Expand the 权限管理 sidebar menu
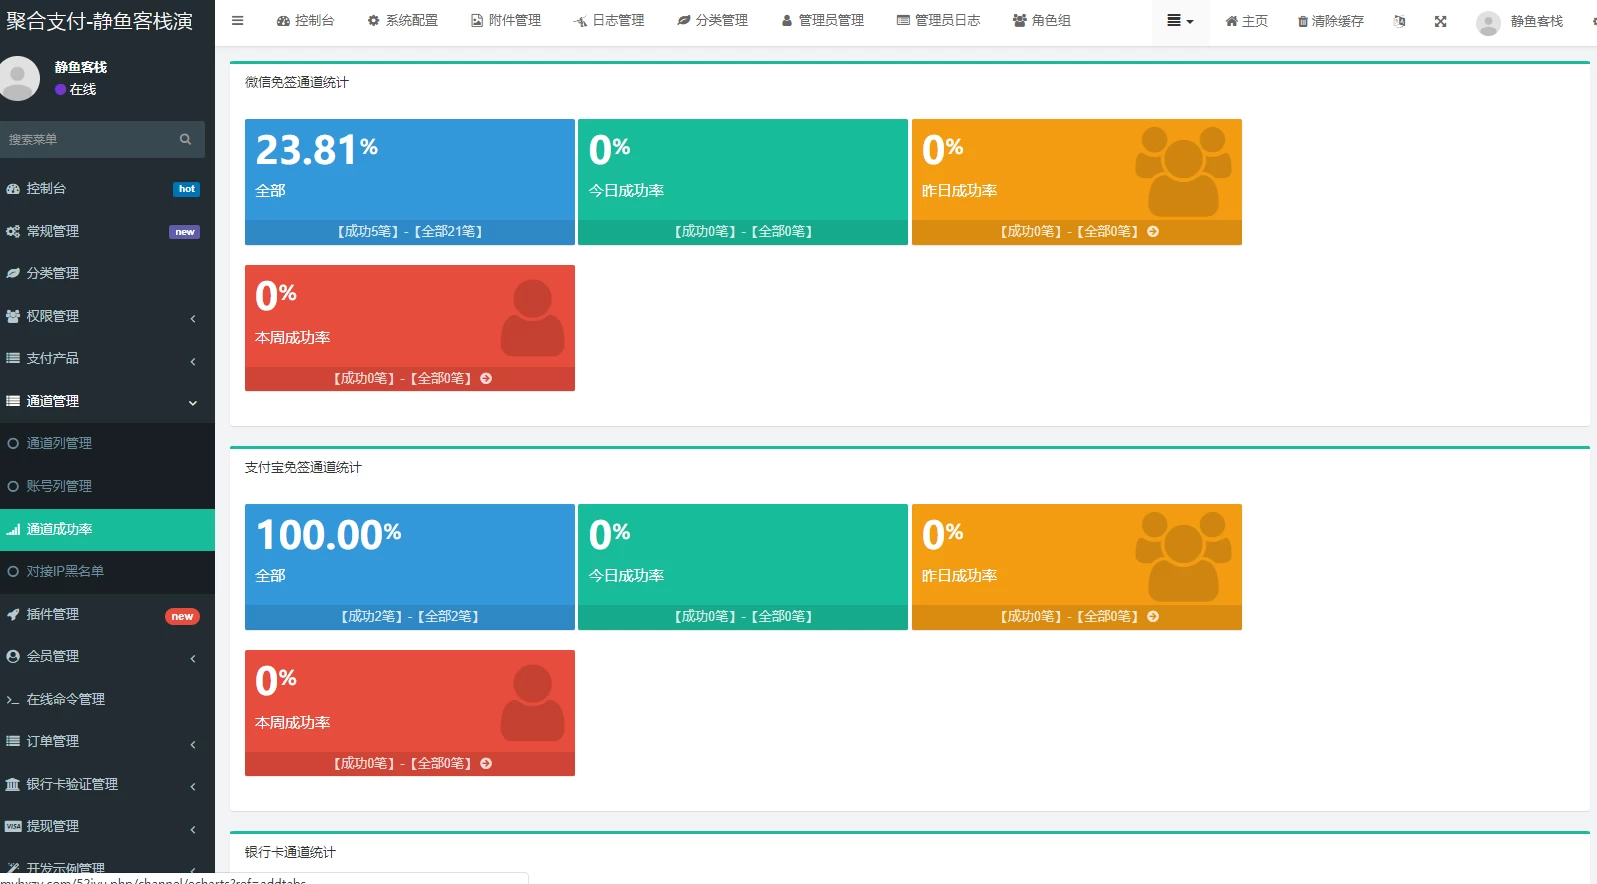 coord(100,316)
